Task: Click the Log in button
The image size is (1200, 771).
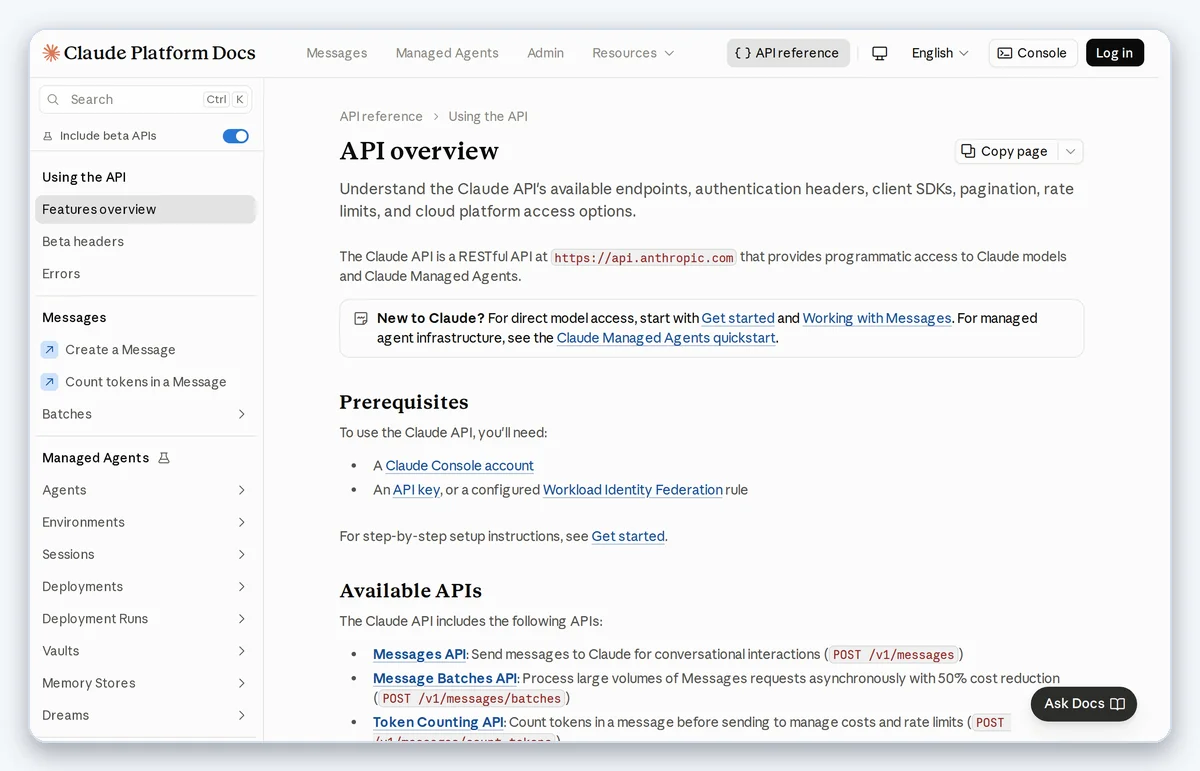Action: 1114,53
